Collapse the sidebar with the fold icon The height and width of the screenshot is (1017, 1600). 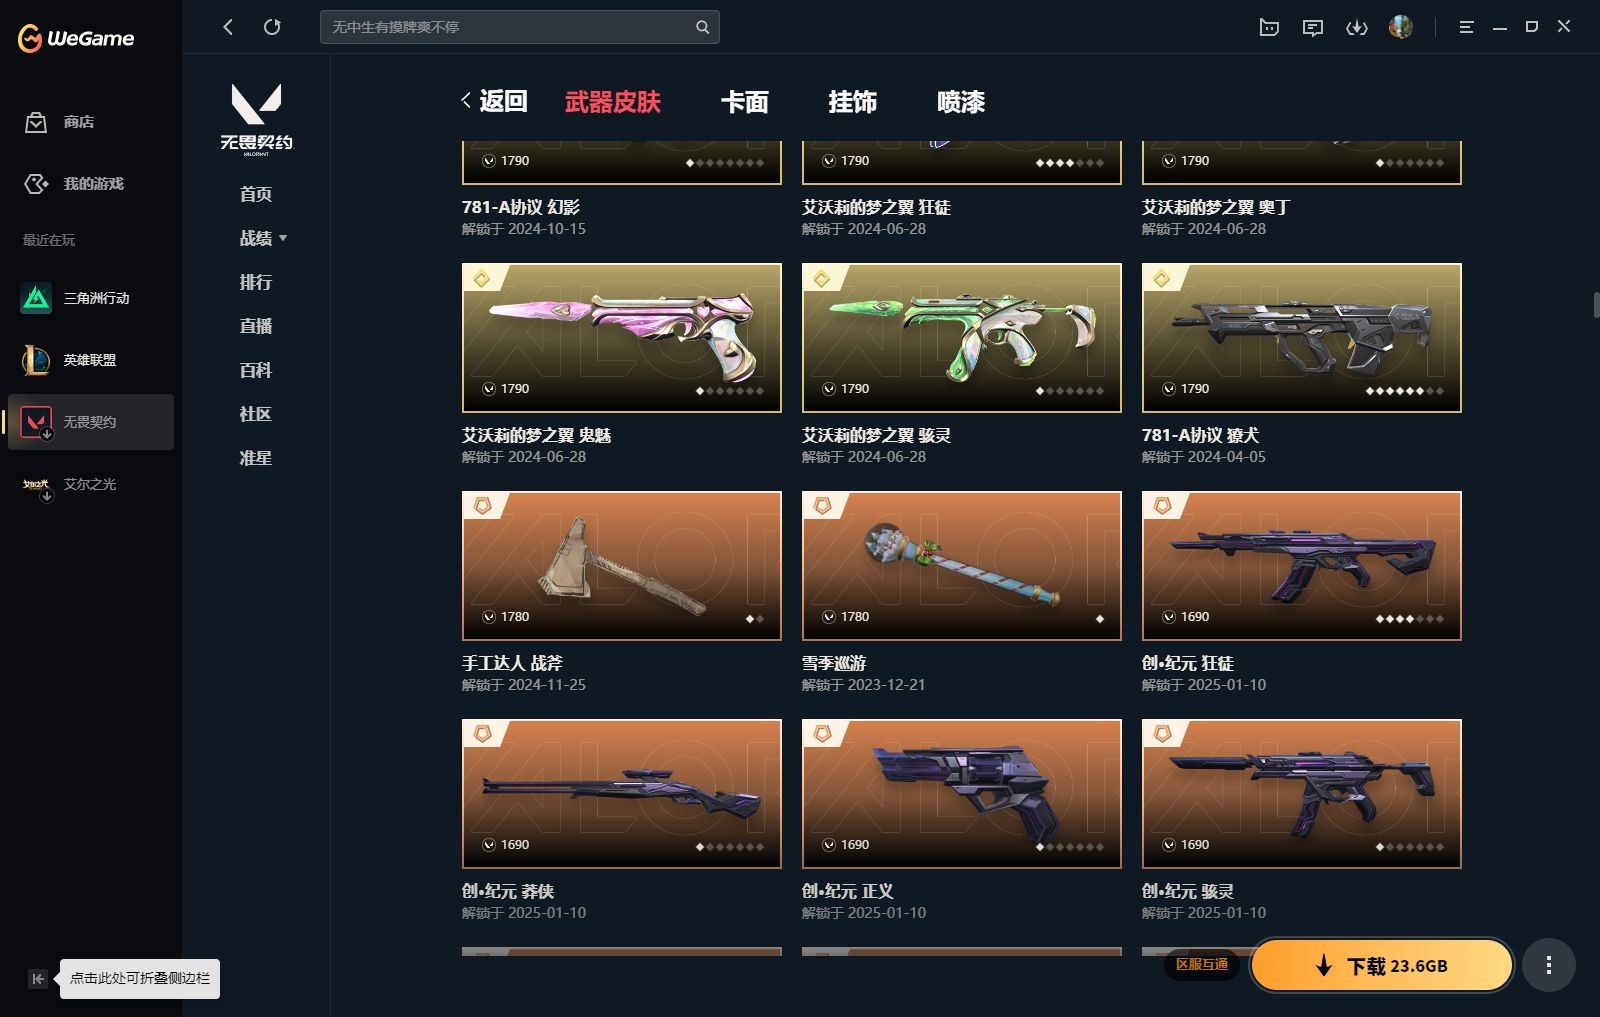37,979
